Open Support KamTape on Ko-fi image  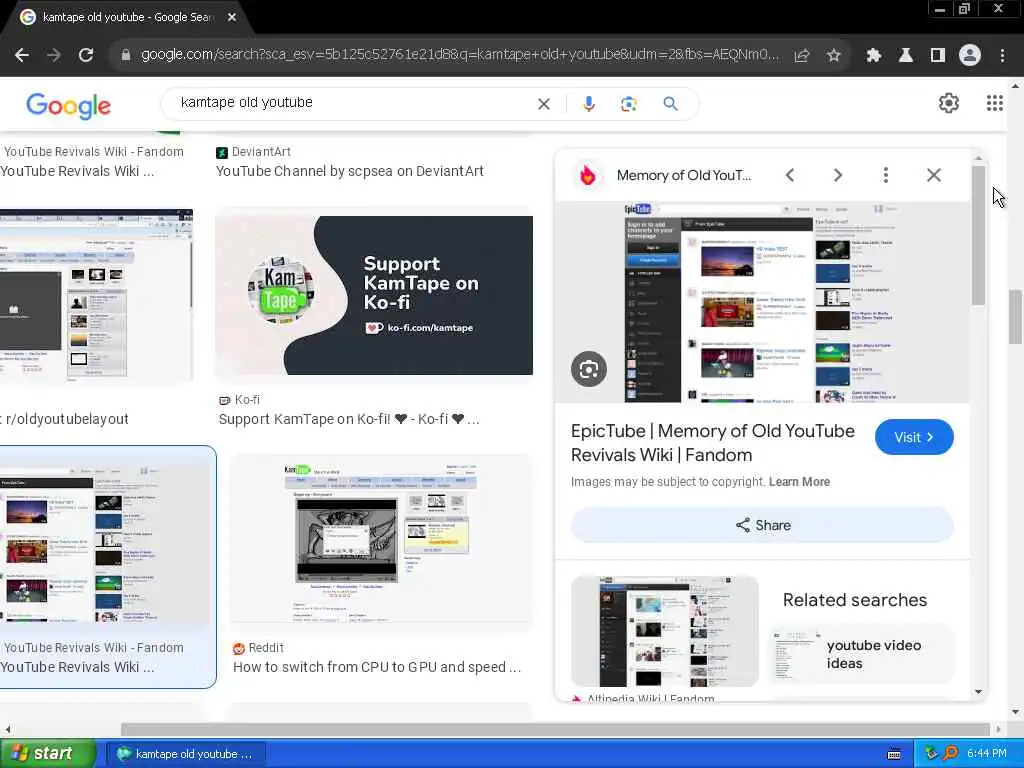374,295
